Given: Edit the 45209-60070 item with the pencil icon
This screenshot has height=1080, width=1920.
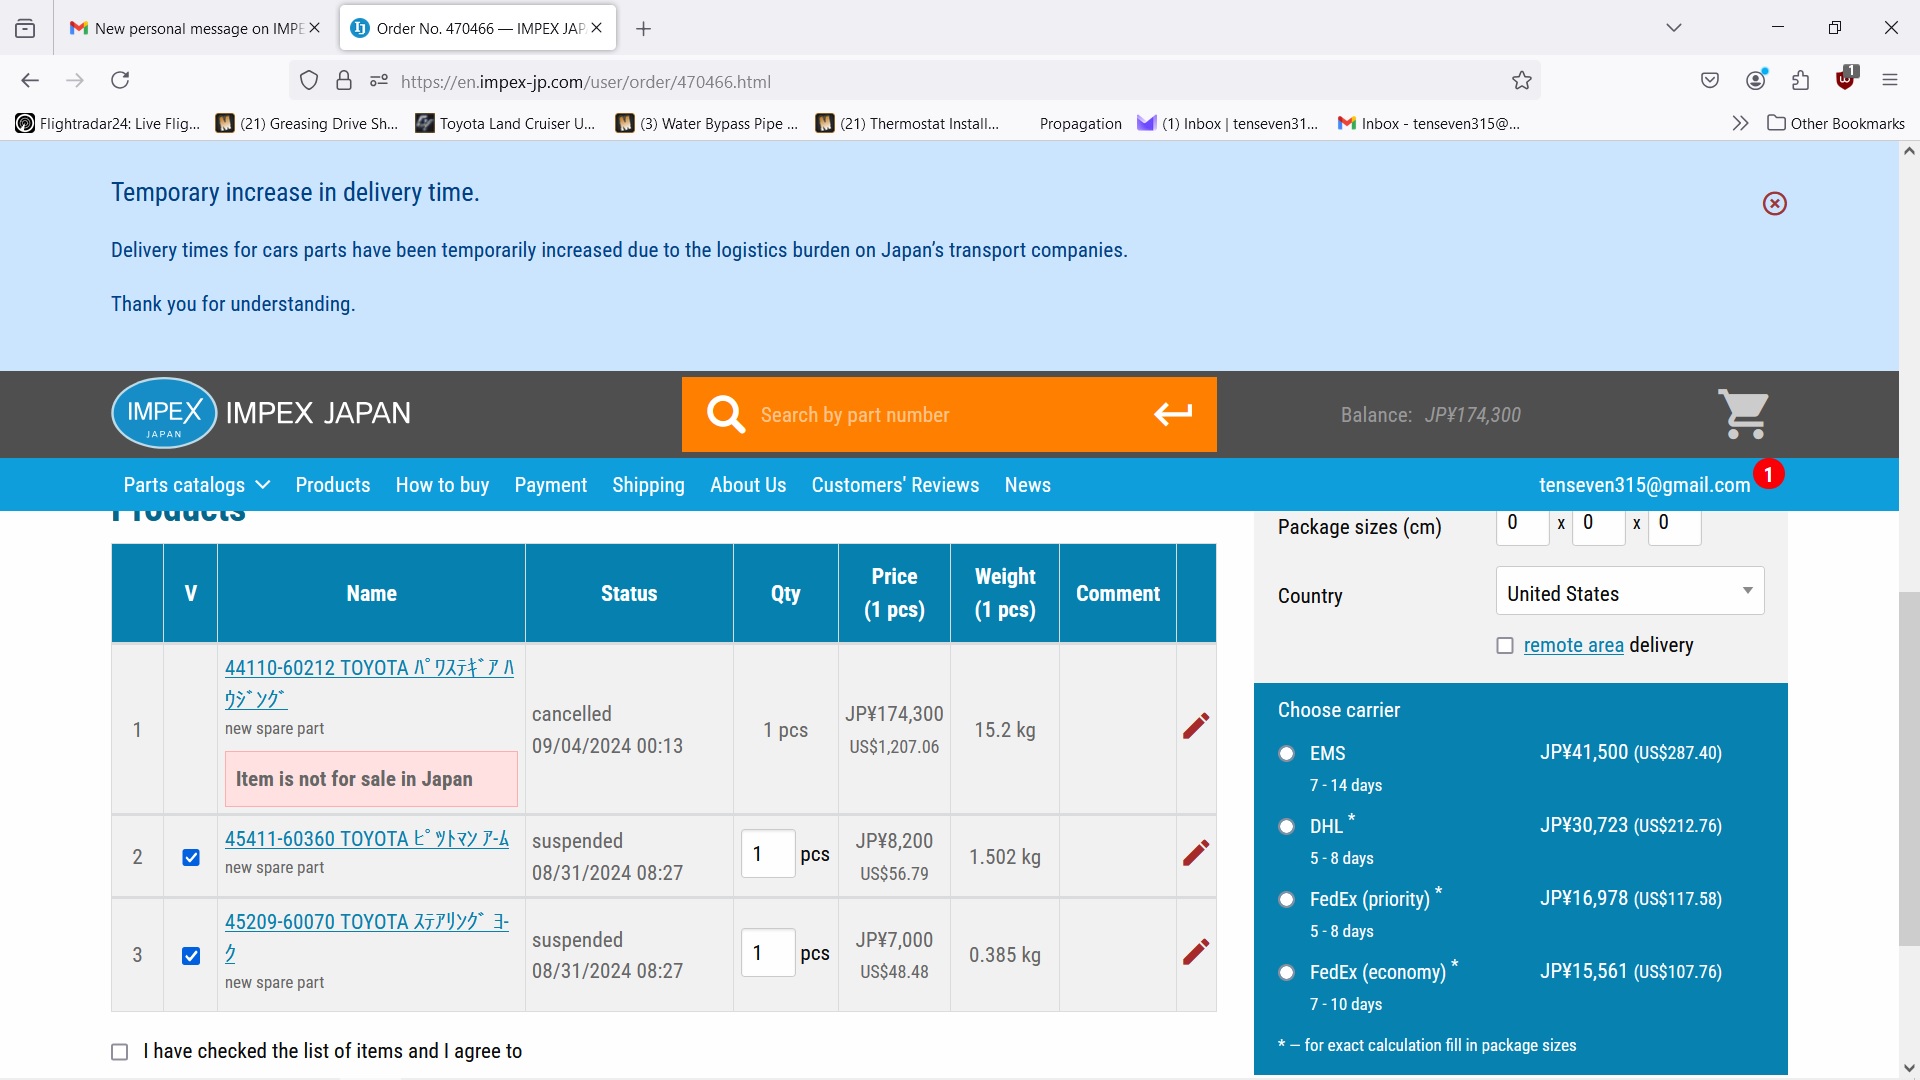Looking at the screenshot, I should point(1196,952).
